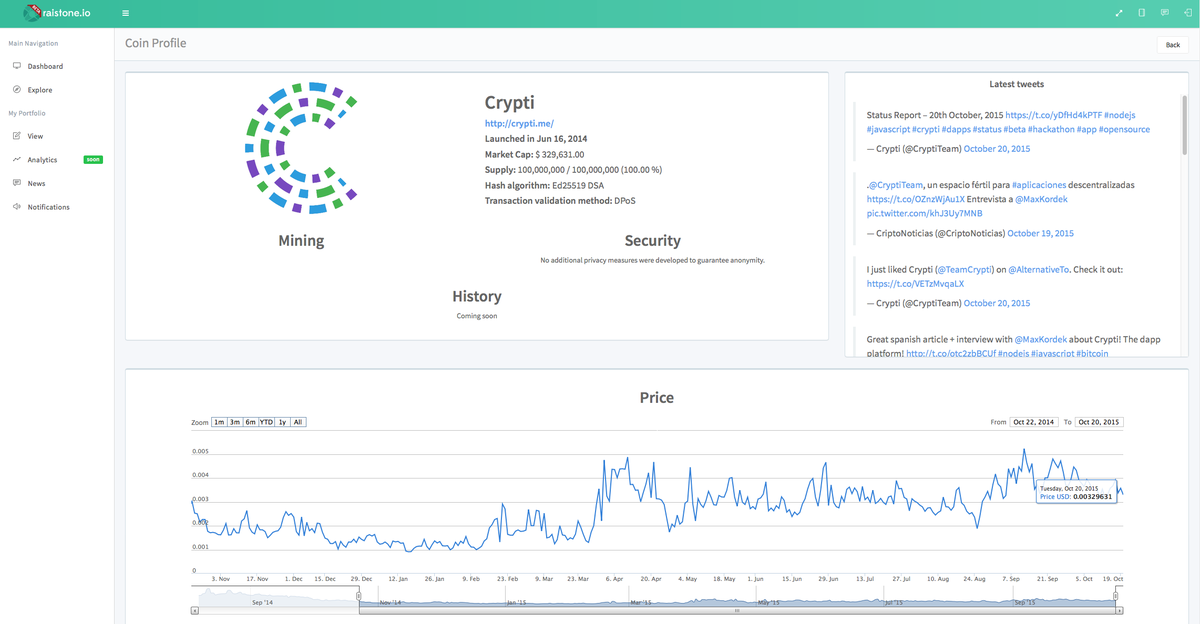The width and height of the screenshot is (1200, 624).
Task: Click the mobile device icon in header
Action: (1142, 13)
